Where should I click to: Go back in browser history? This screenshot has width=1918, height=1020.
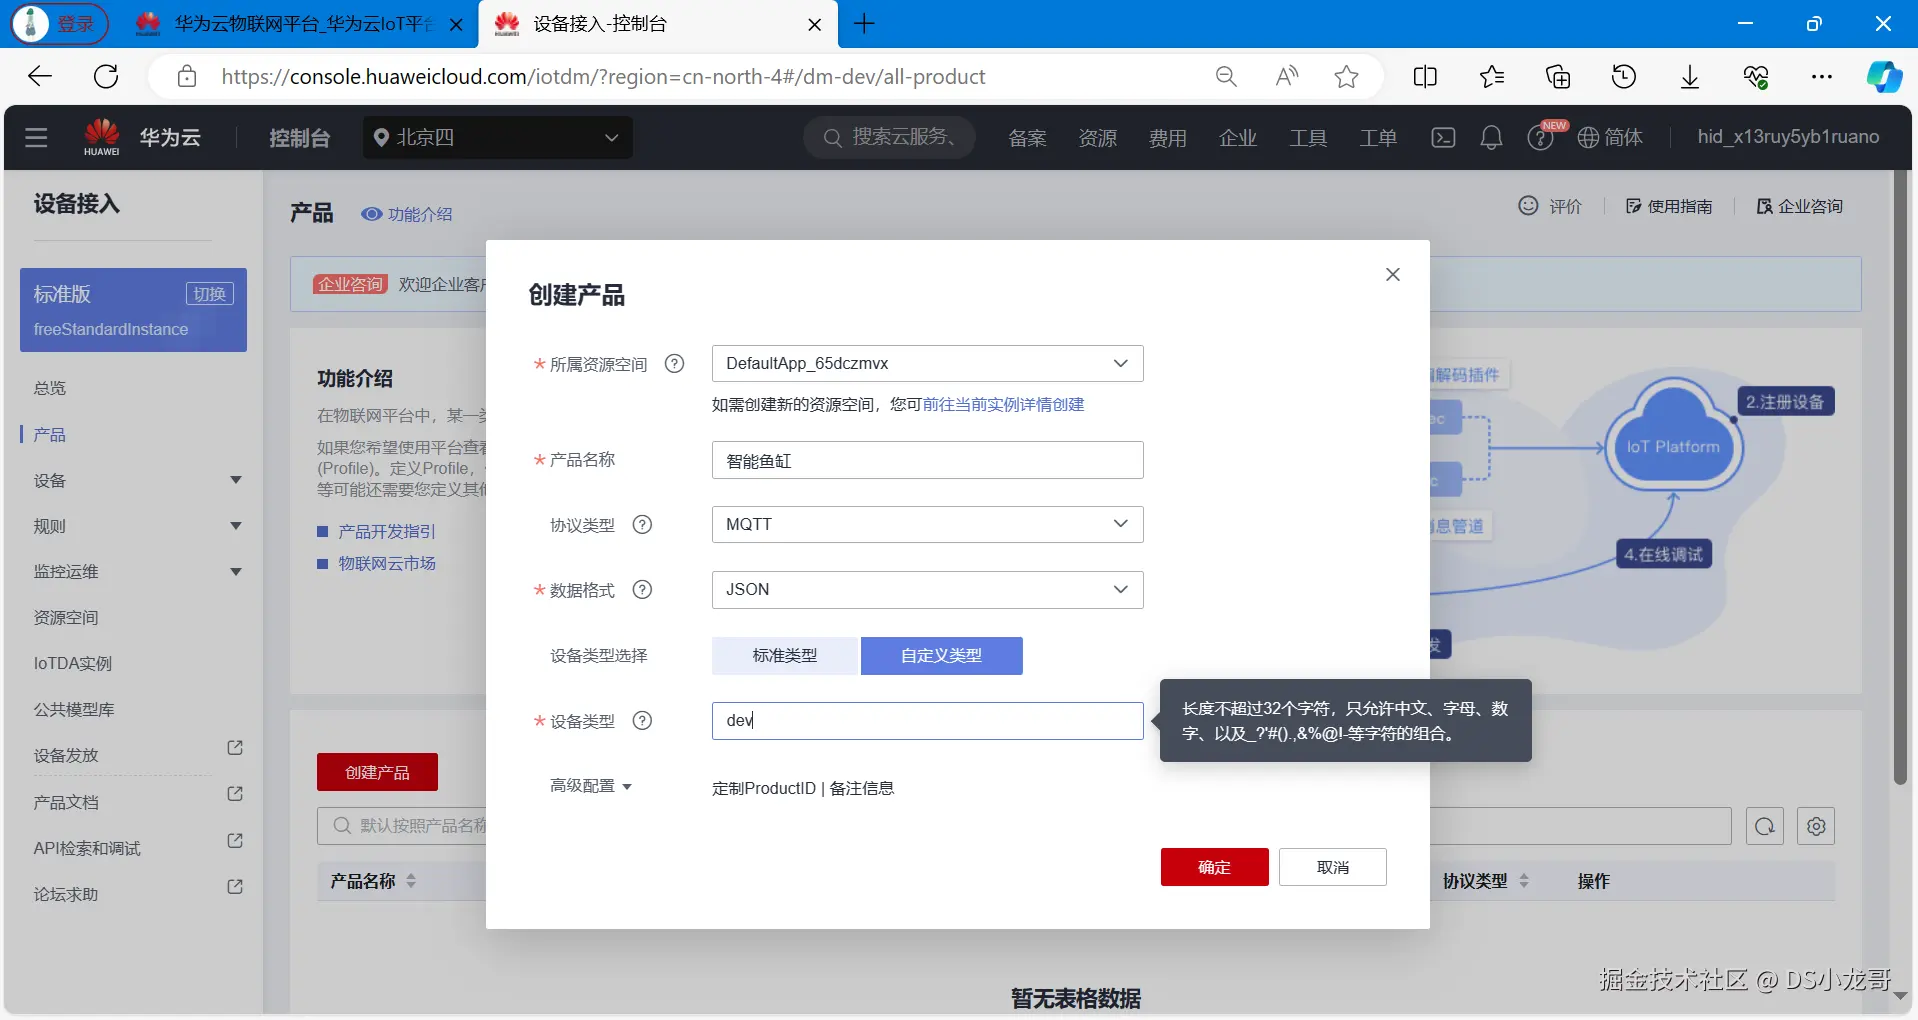[40, 76]
